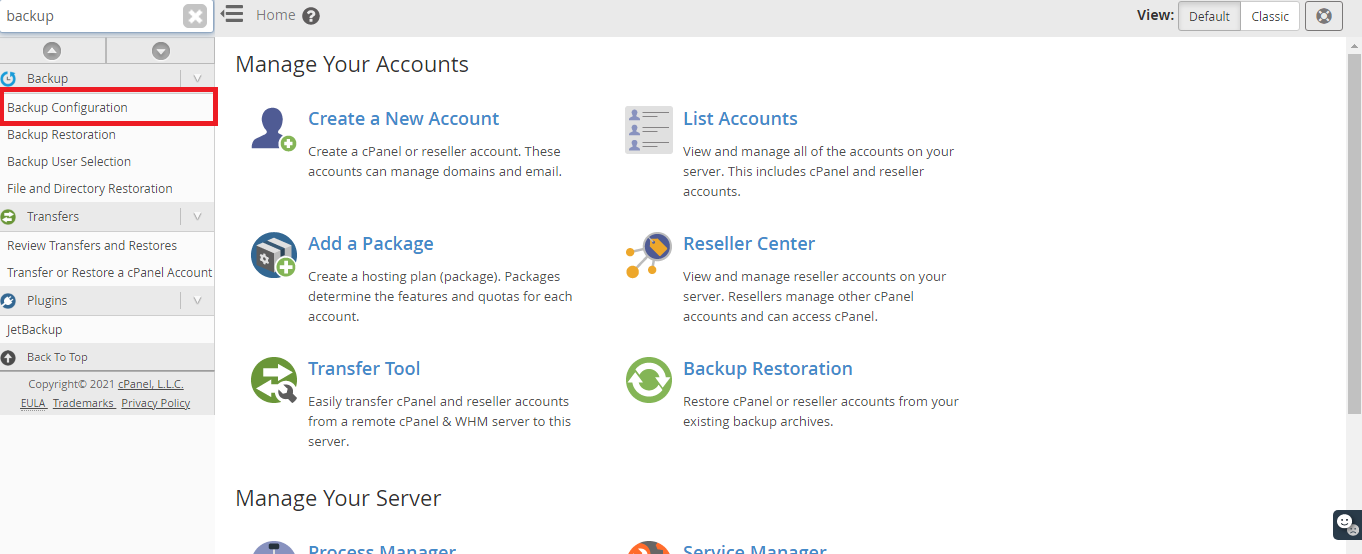The height and width of the screenshot is (554, 1362).
Task: Open Backup Restoration in sidebar
Action: pos(61,135)
